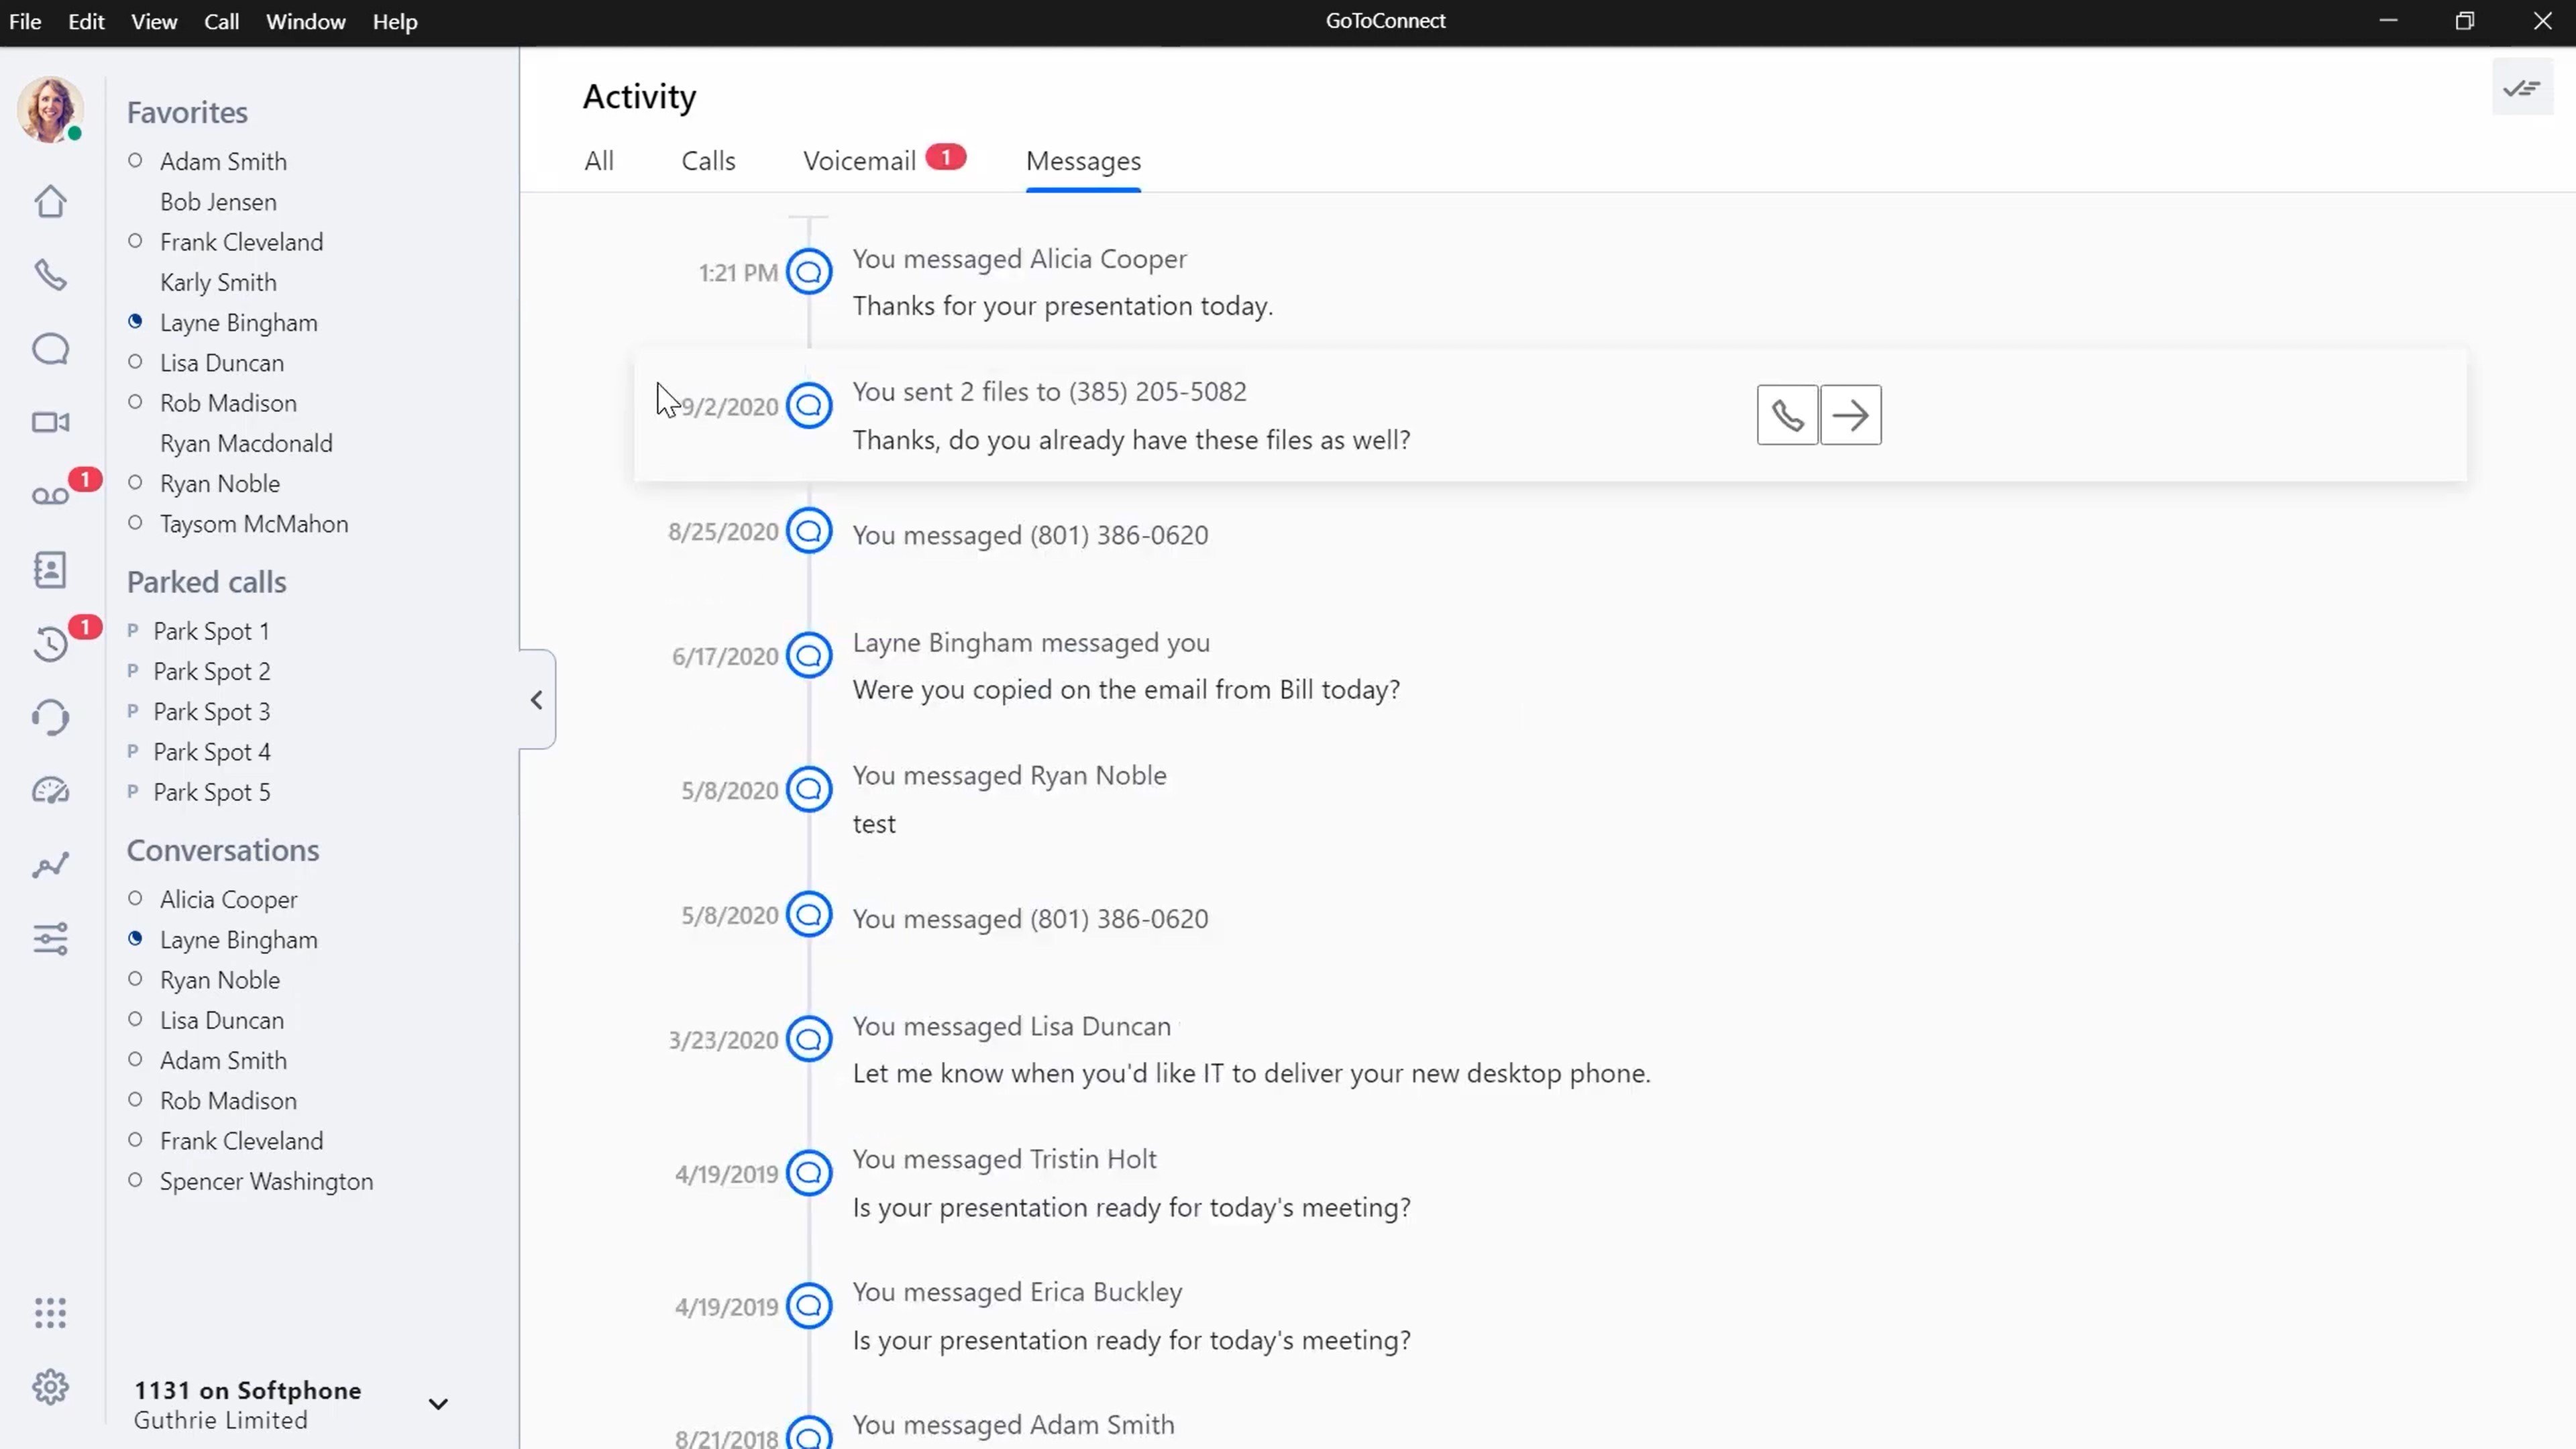Image resolution: width=2576 pixels, height=1449 pixels.
Task: Click message icon for 3/23/2020 entry
Action: click(809, 1039)
